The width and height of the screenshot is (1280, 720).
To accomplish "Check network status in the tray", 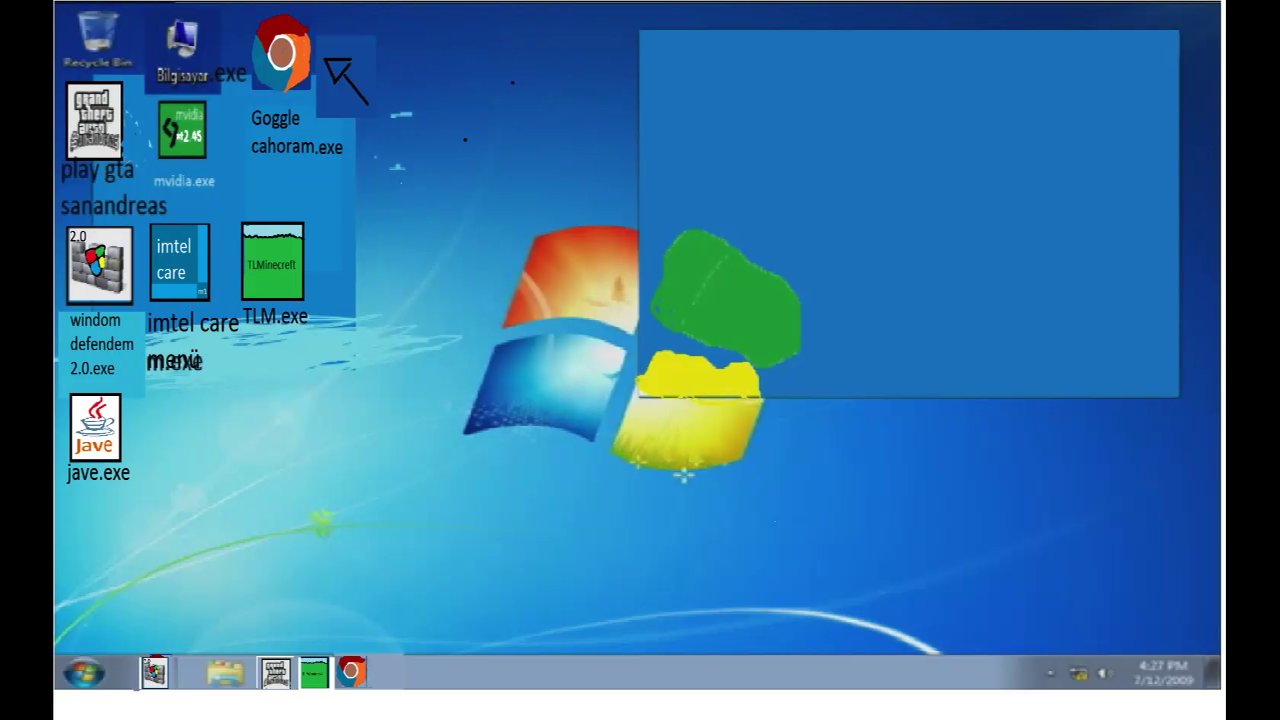I will [1079, 672].
